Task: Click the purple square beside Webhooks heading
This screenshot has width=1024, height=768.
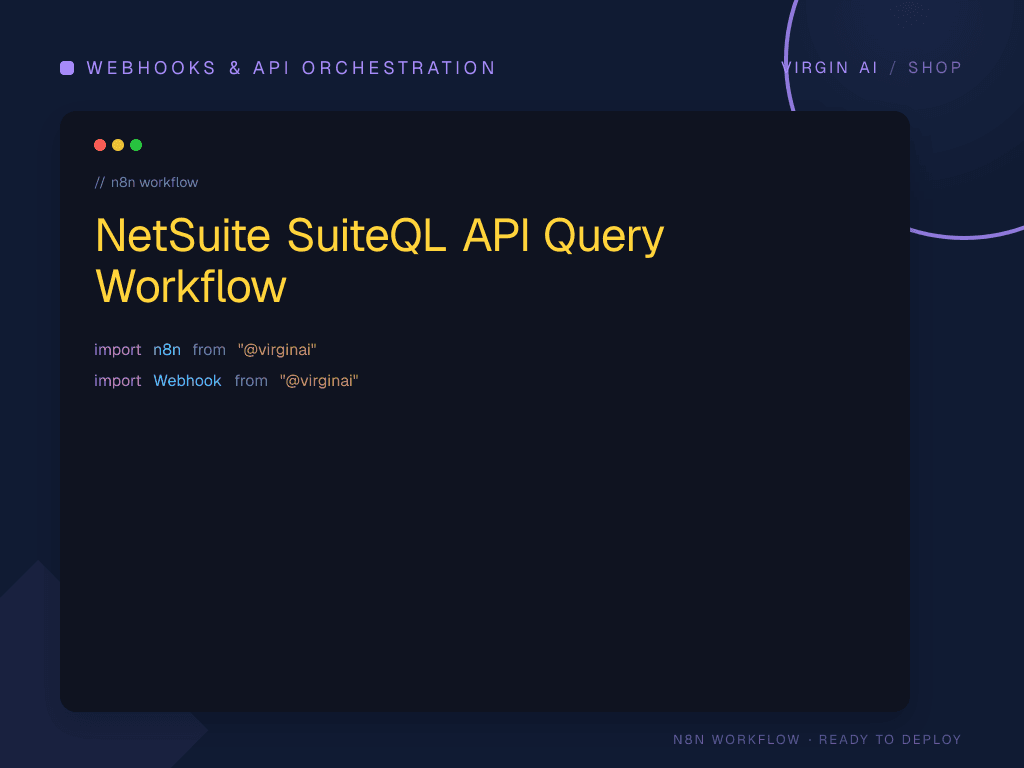Action: click(67, 68)
